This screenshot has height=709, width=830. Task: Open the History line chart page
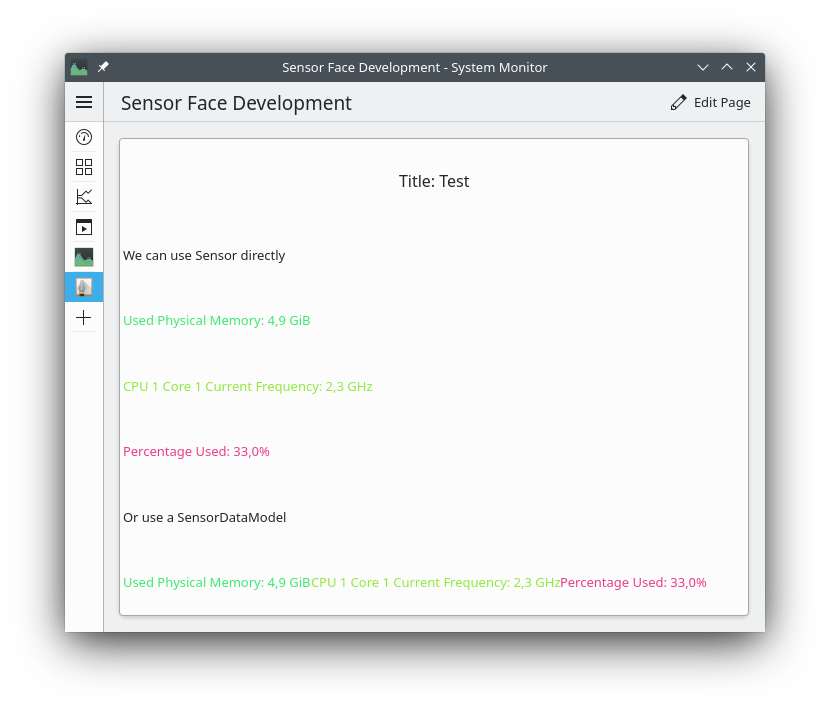(x=84, y=198)
